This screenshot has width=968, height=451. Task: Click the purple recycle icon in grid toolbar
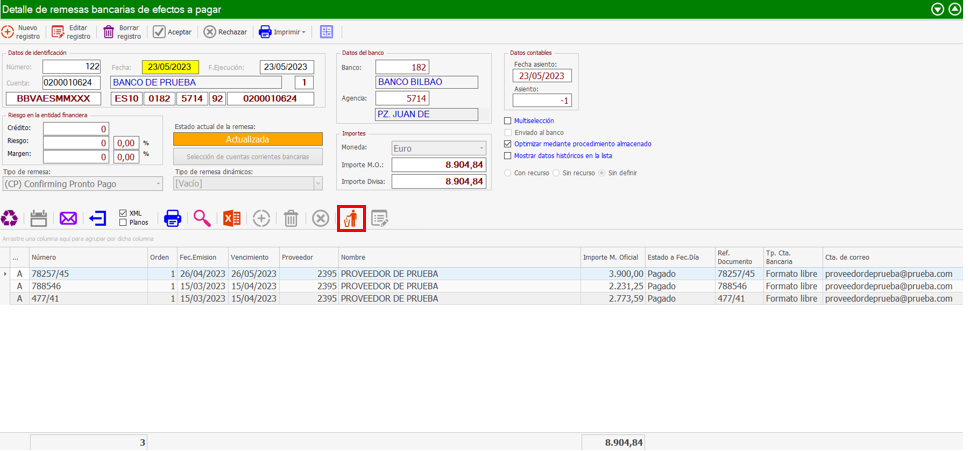click(x=10, y=218)
